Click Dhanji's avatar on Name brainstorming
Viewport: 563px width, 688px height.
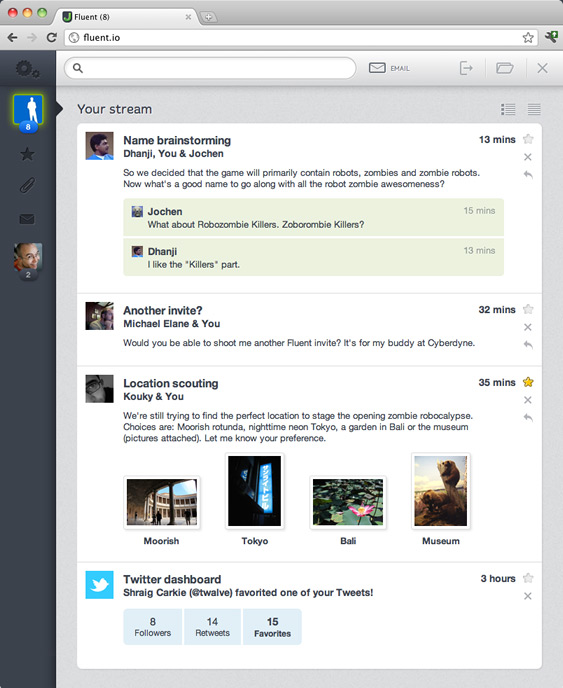tap(100, 146)
